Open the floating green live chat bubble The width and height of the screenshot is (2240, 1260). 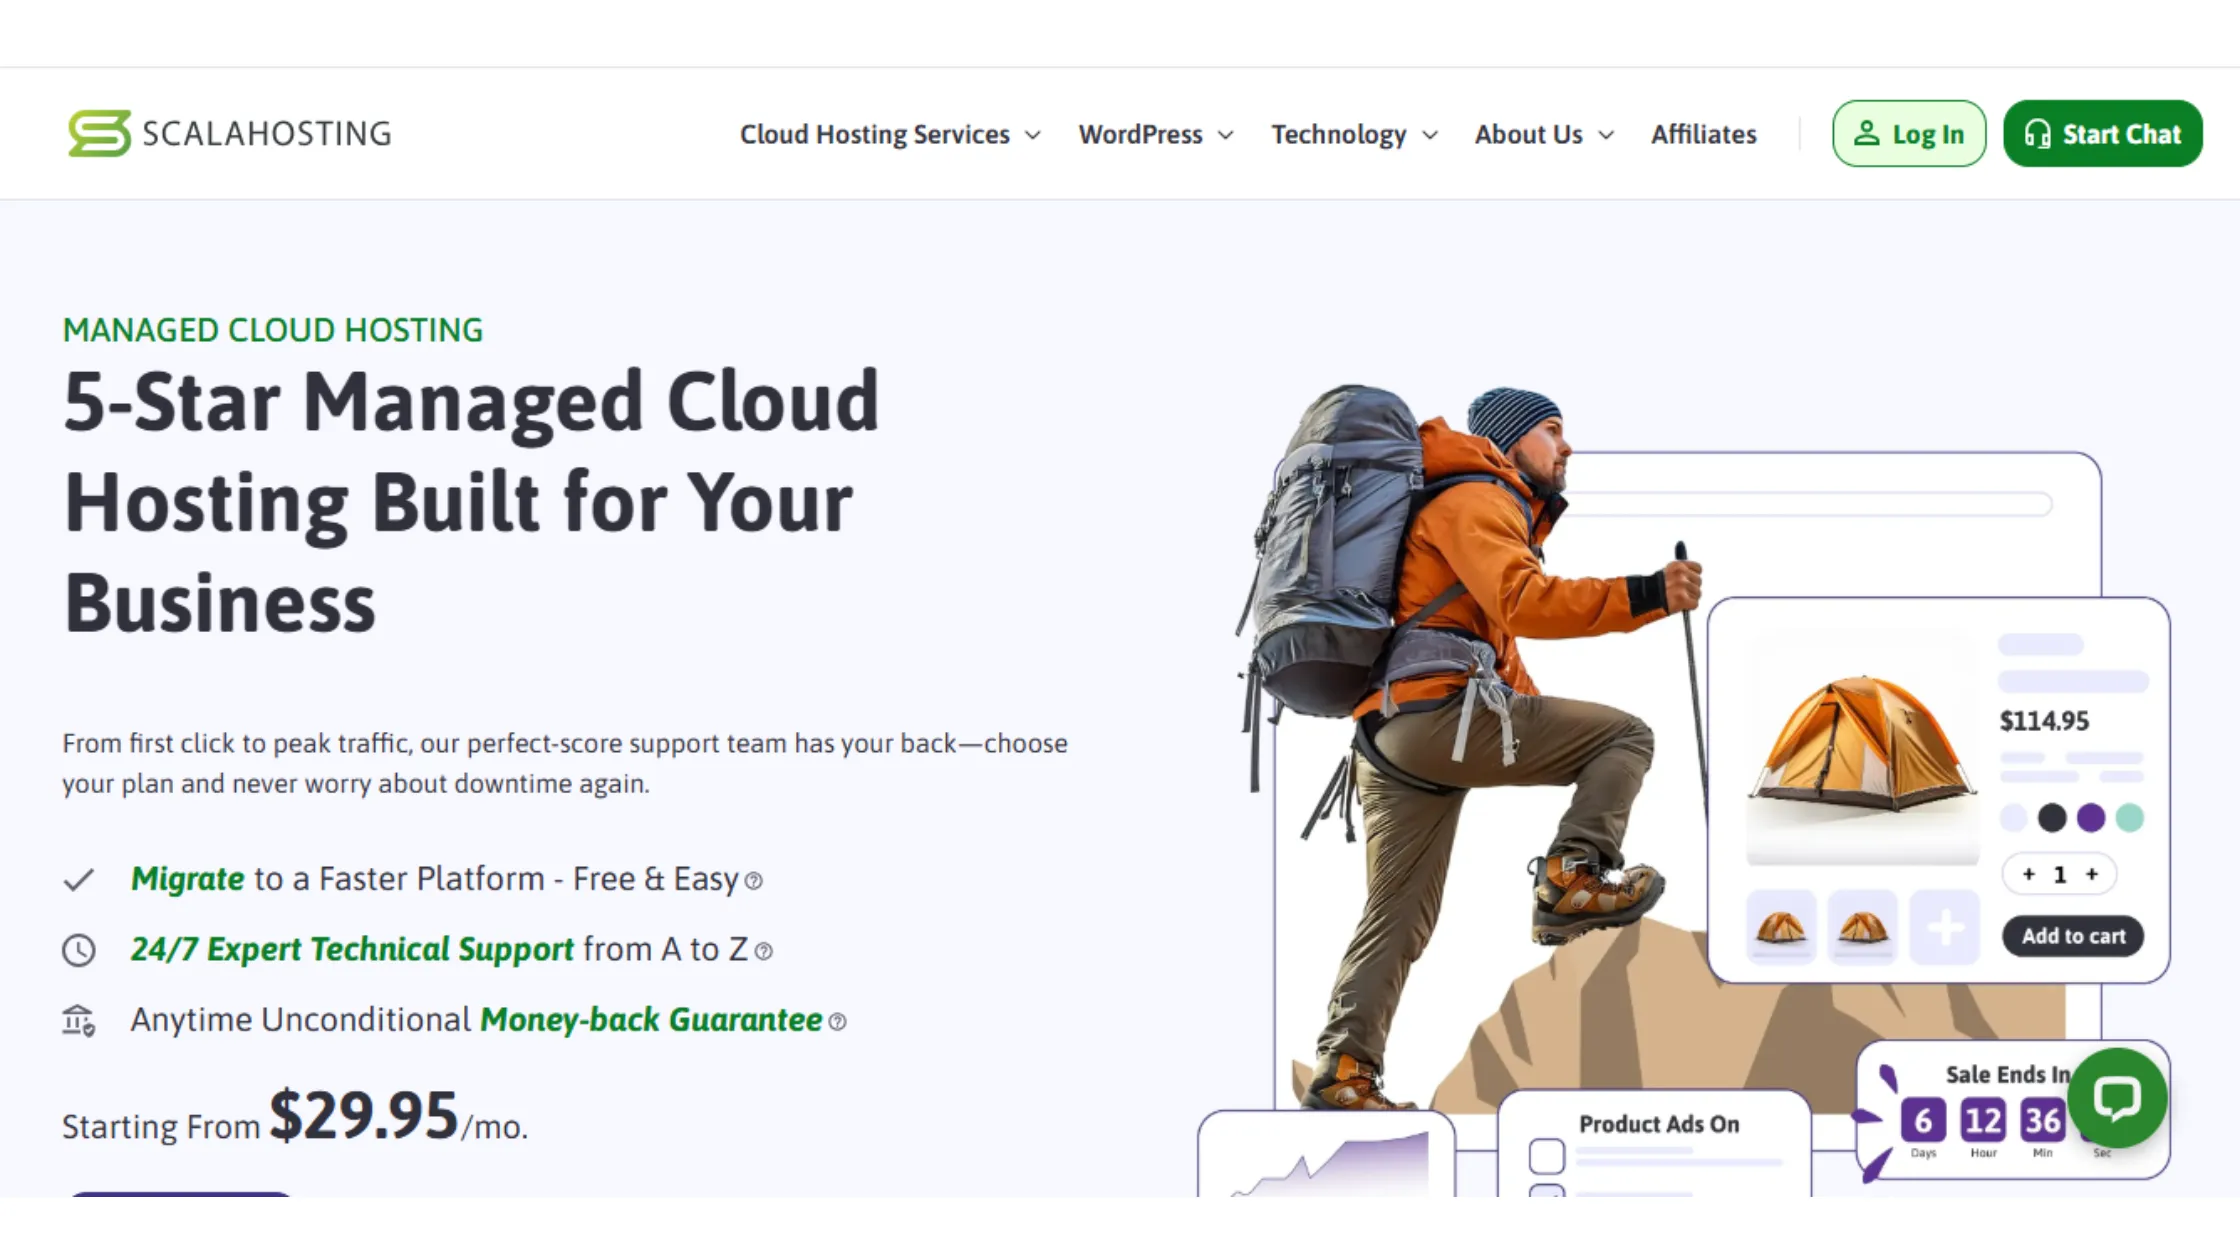tap(2117, 1098)
